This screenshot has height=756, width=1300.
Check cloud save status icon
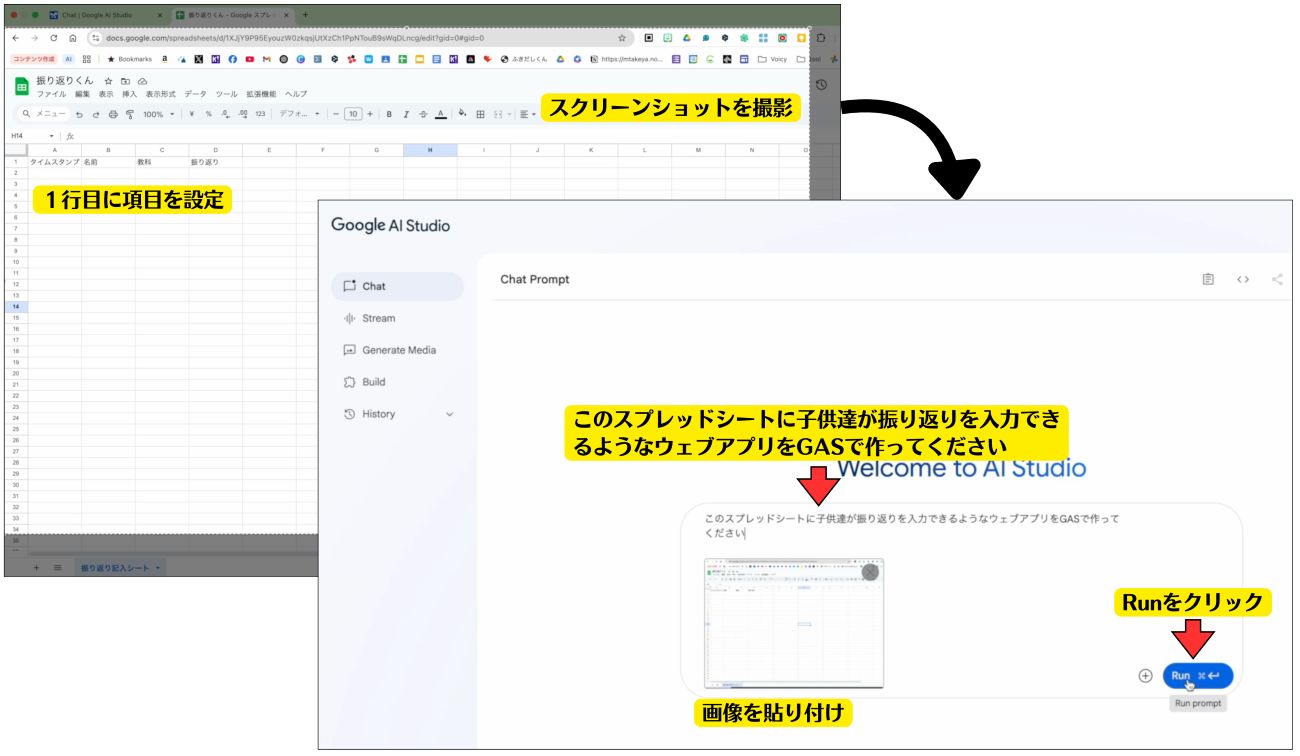142,80
